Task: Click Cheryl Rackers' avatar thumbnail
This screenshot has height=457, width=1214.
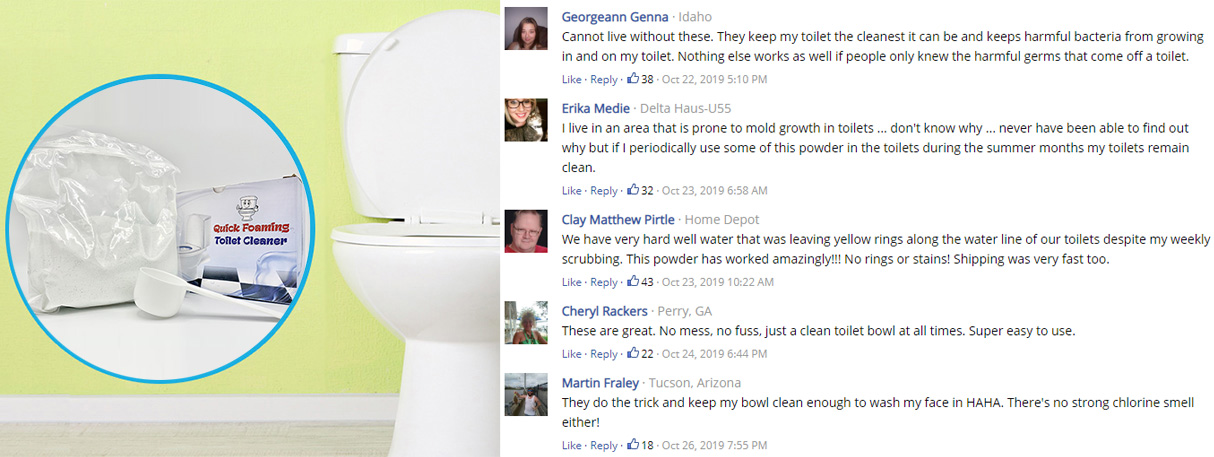Action: 526,322
